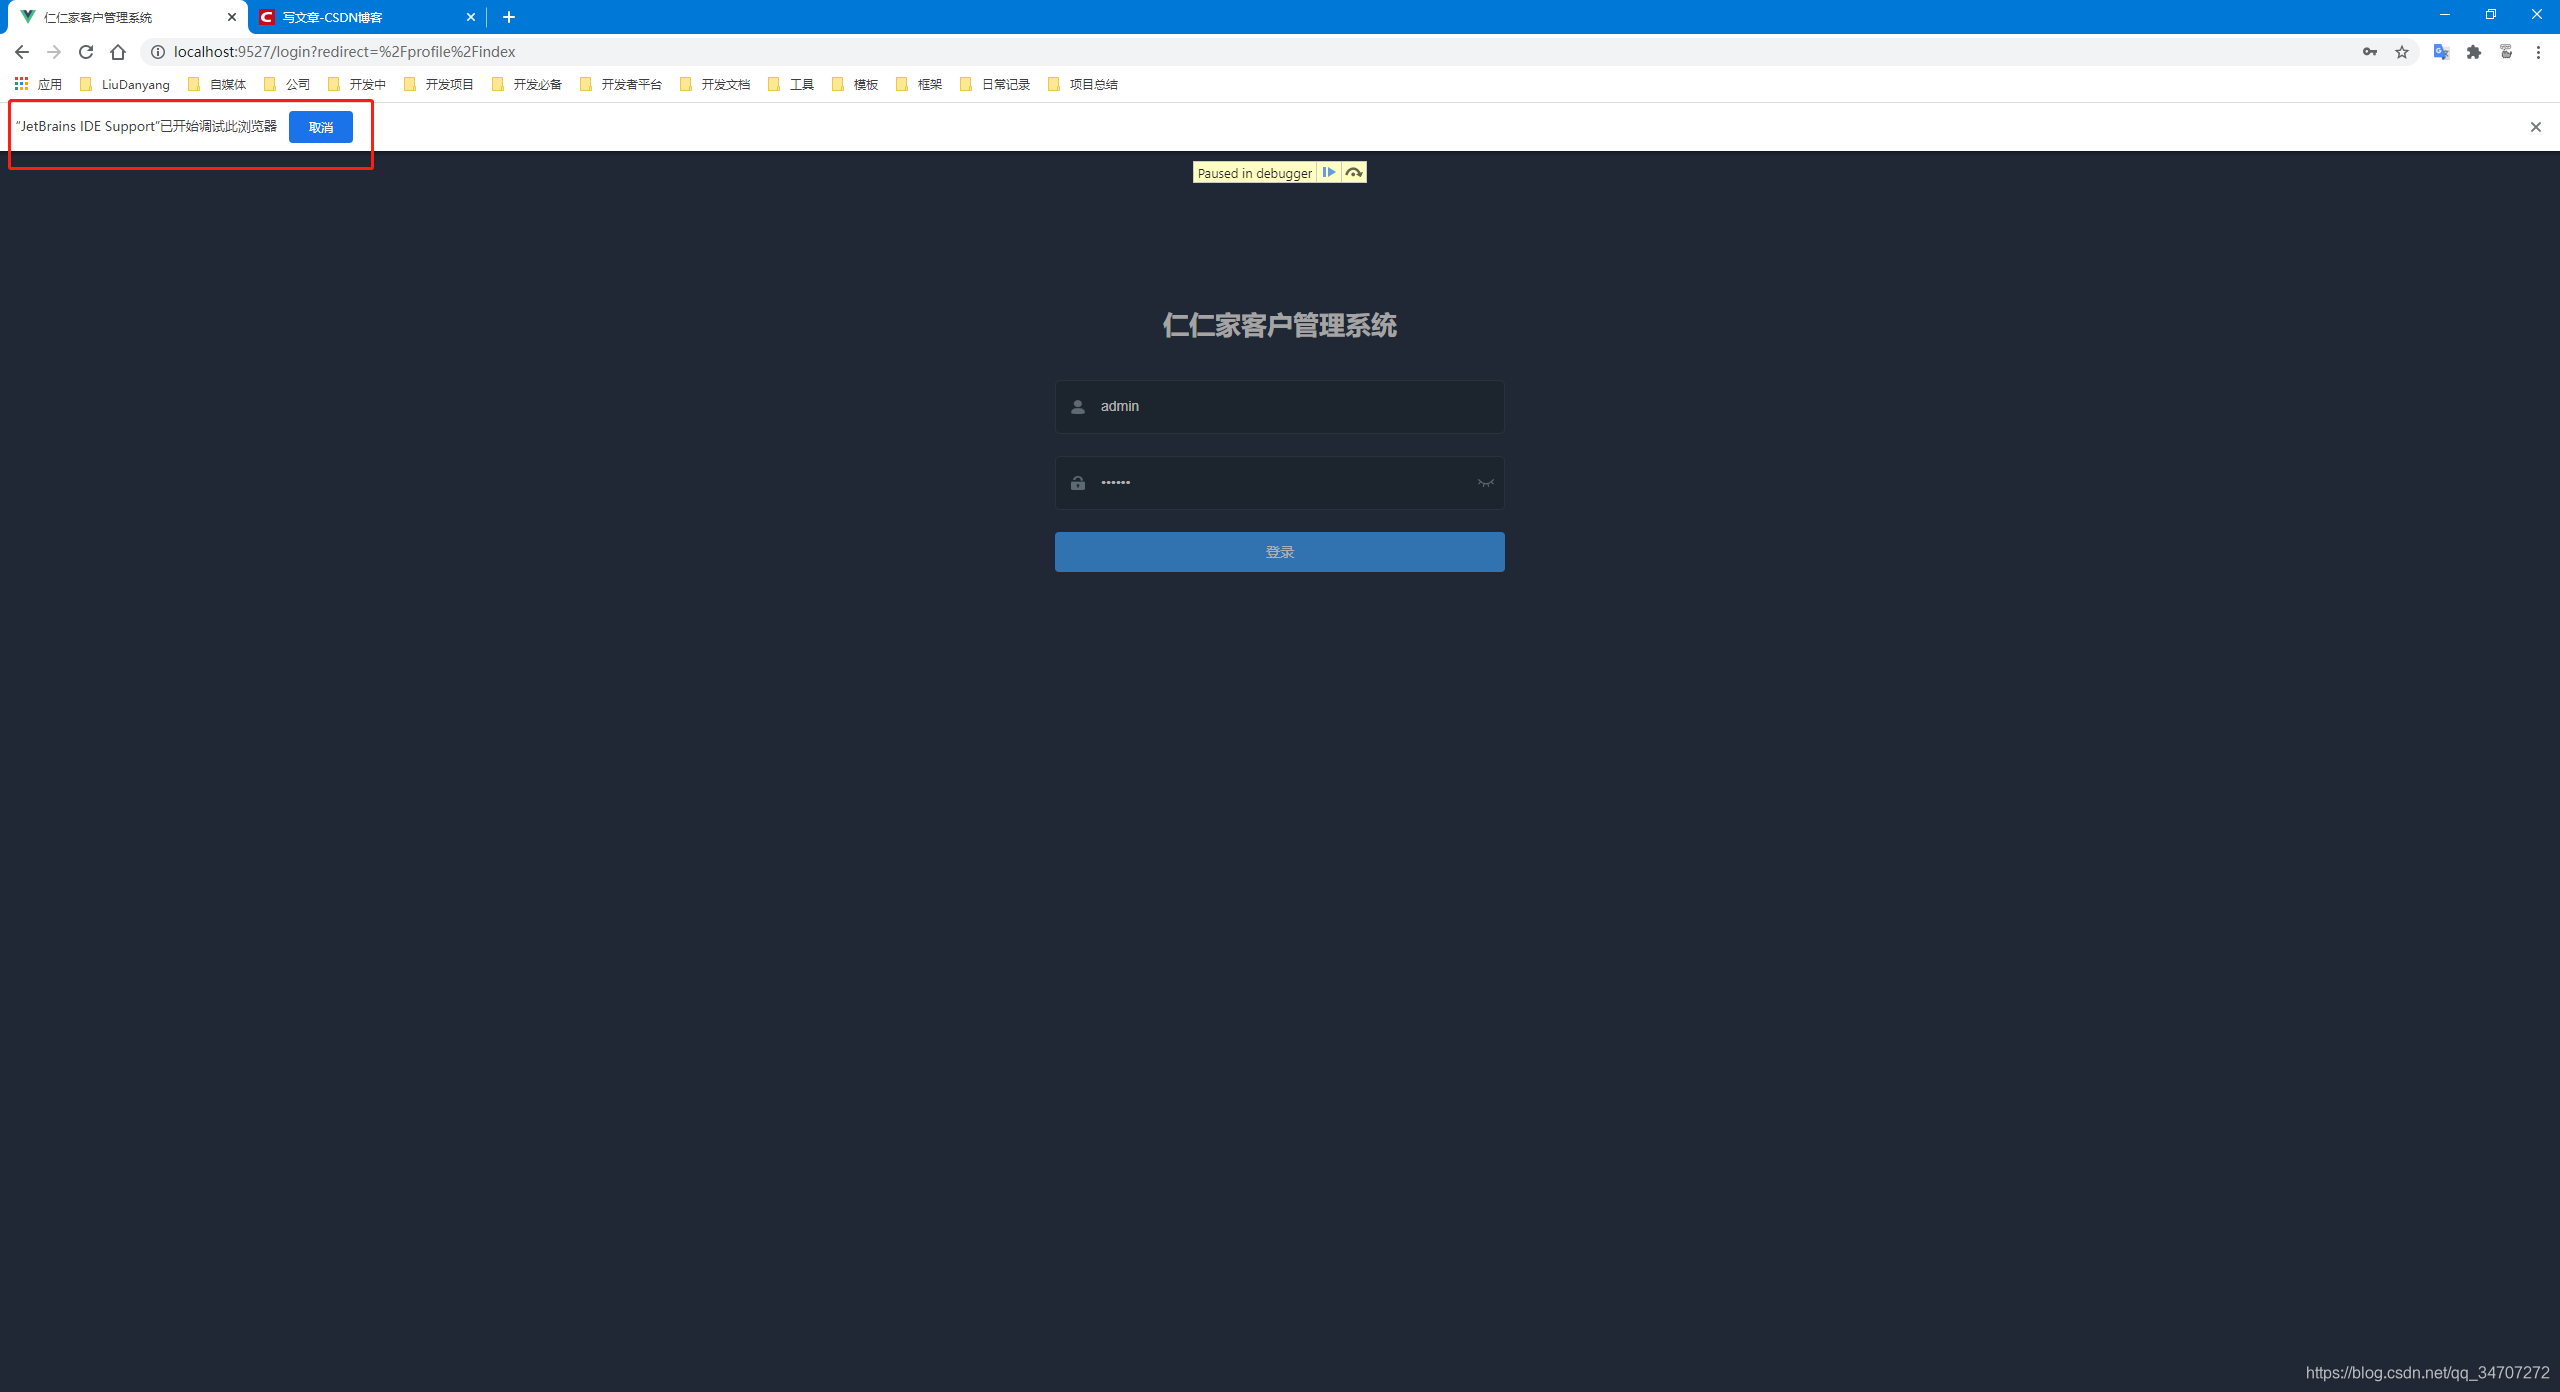Bookmark this page with the star icon

click(x=2402, y=51)
